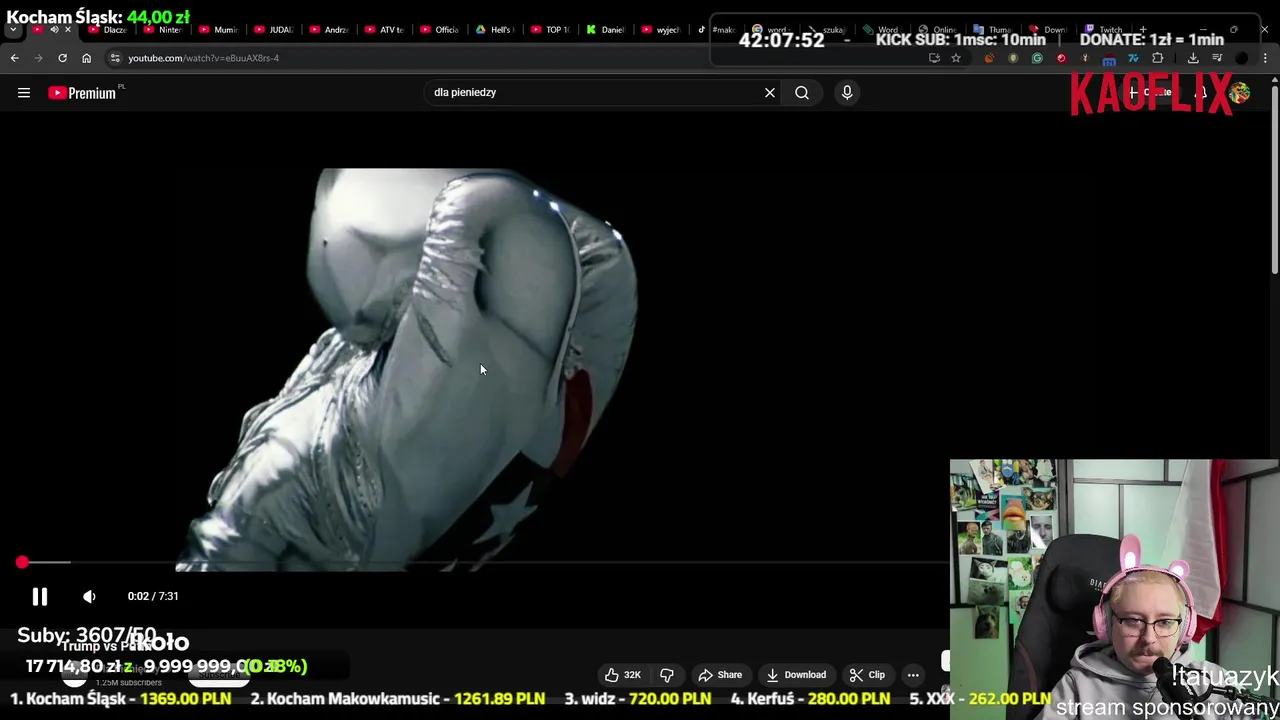
Task: Switch to the Andrze tab
Action: (x=329, y=30)
